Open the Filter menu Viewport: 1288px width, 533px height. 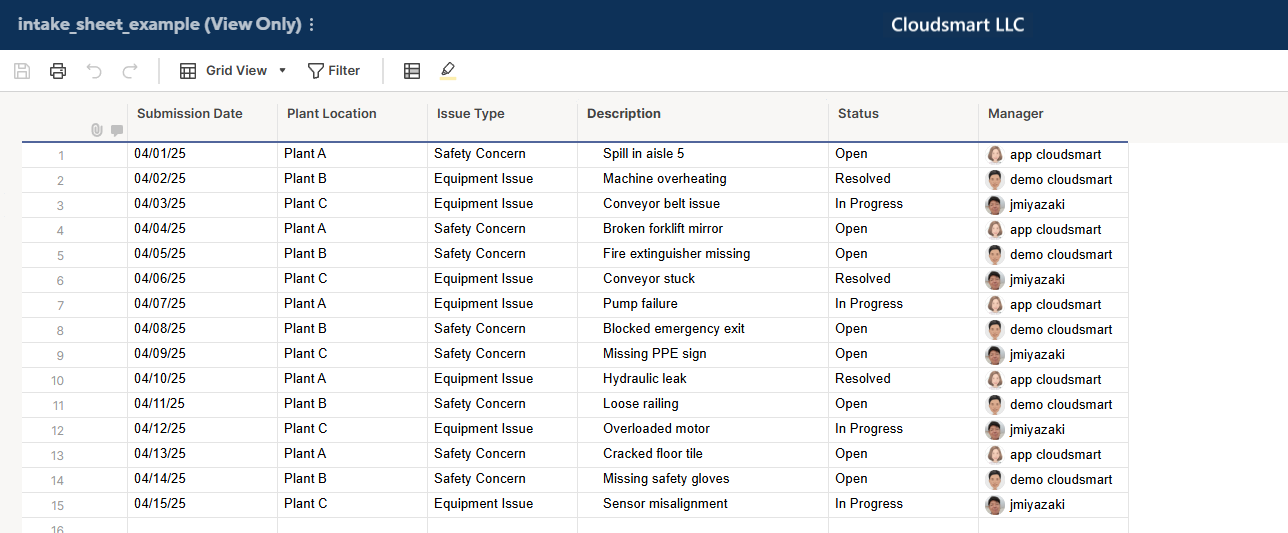[334, 71]
